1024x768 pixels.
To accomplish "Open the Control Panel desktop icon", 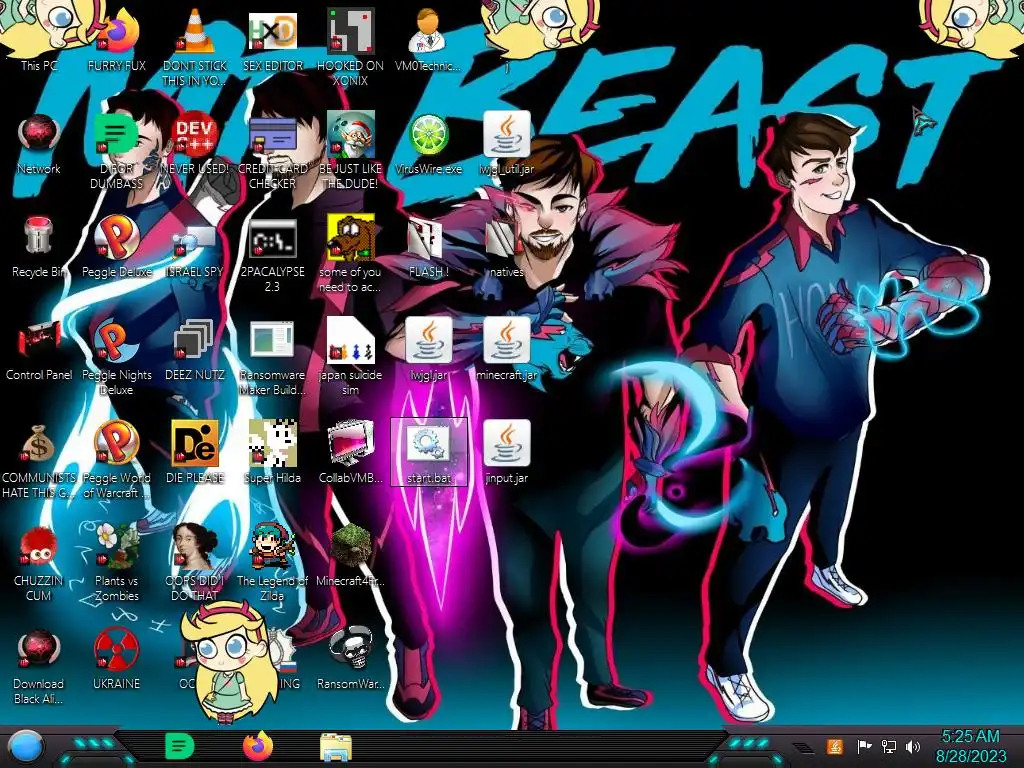I will (39, 348).
